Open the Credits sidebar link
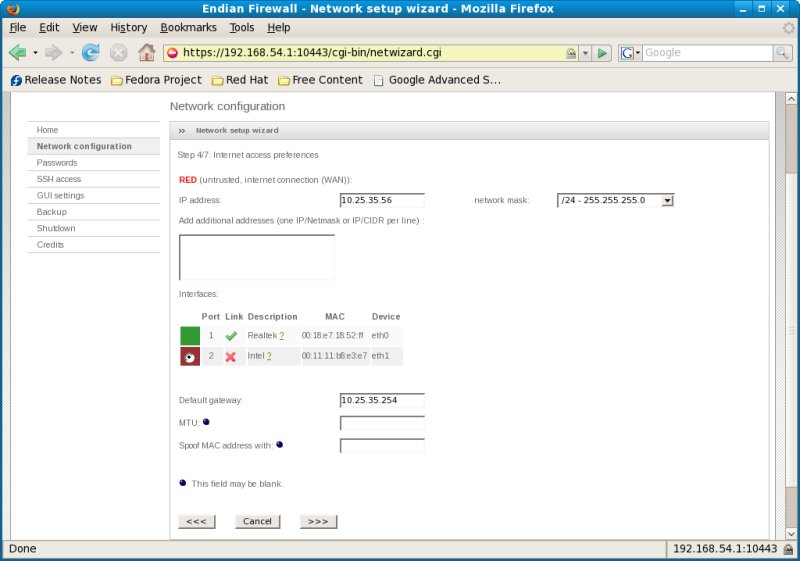Viewport: 800px width, 561px height. coord(51,245)
